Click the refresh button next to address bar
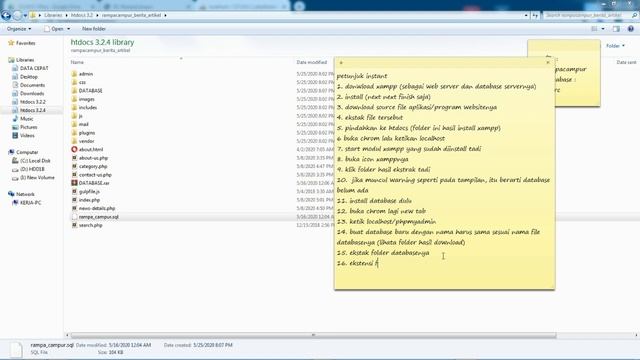This screenshot has height=360, width=640. pyautogui.click(x=535, y=16)
